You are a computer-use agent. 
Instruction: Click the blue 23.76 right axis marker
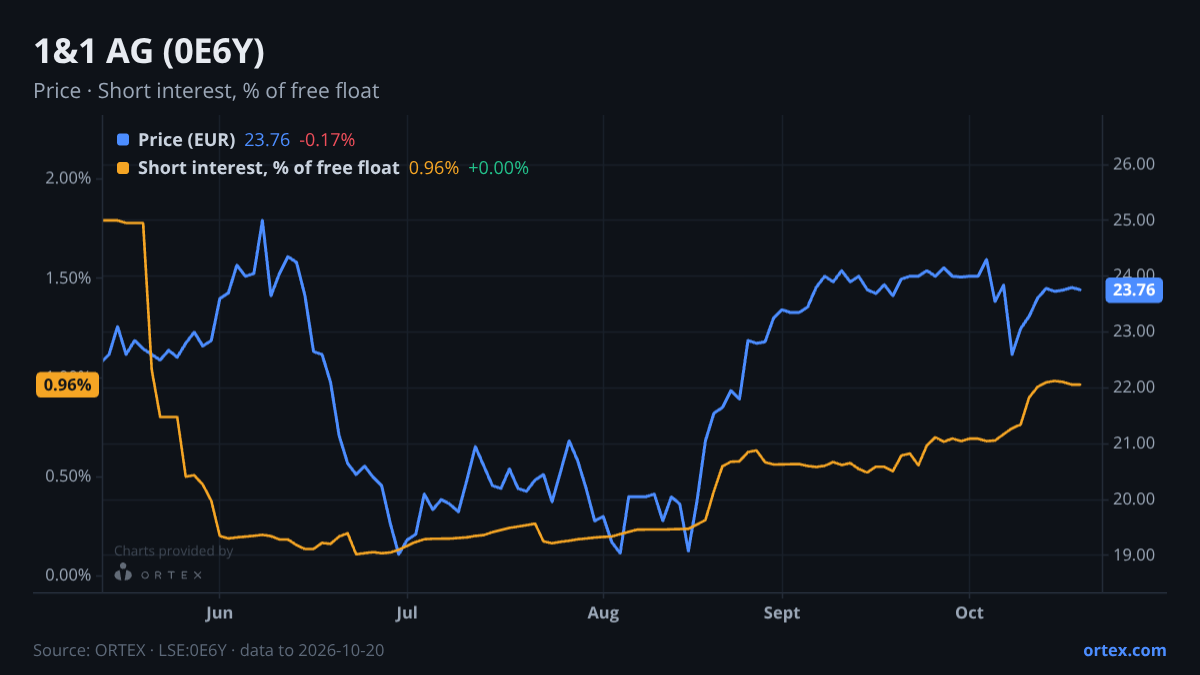[x=1134, y=291]
